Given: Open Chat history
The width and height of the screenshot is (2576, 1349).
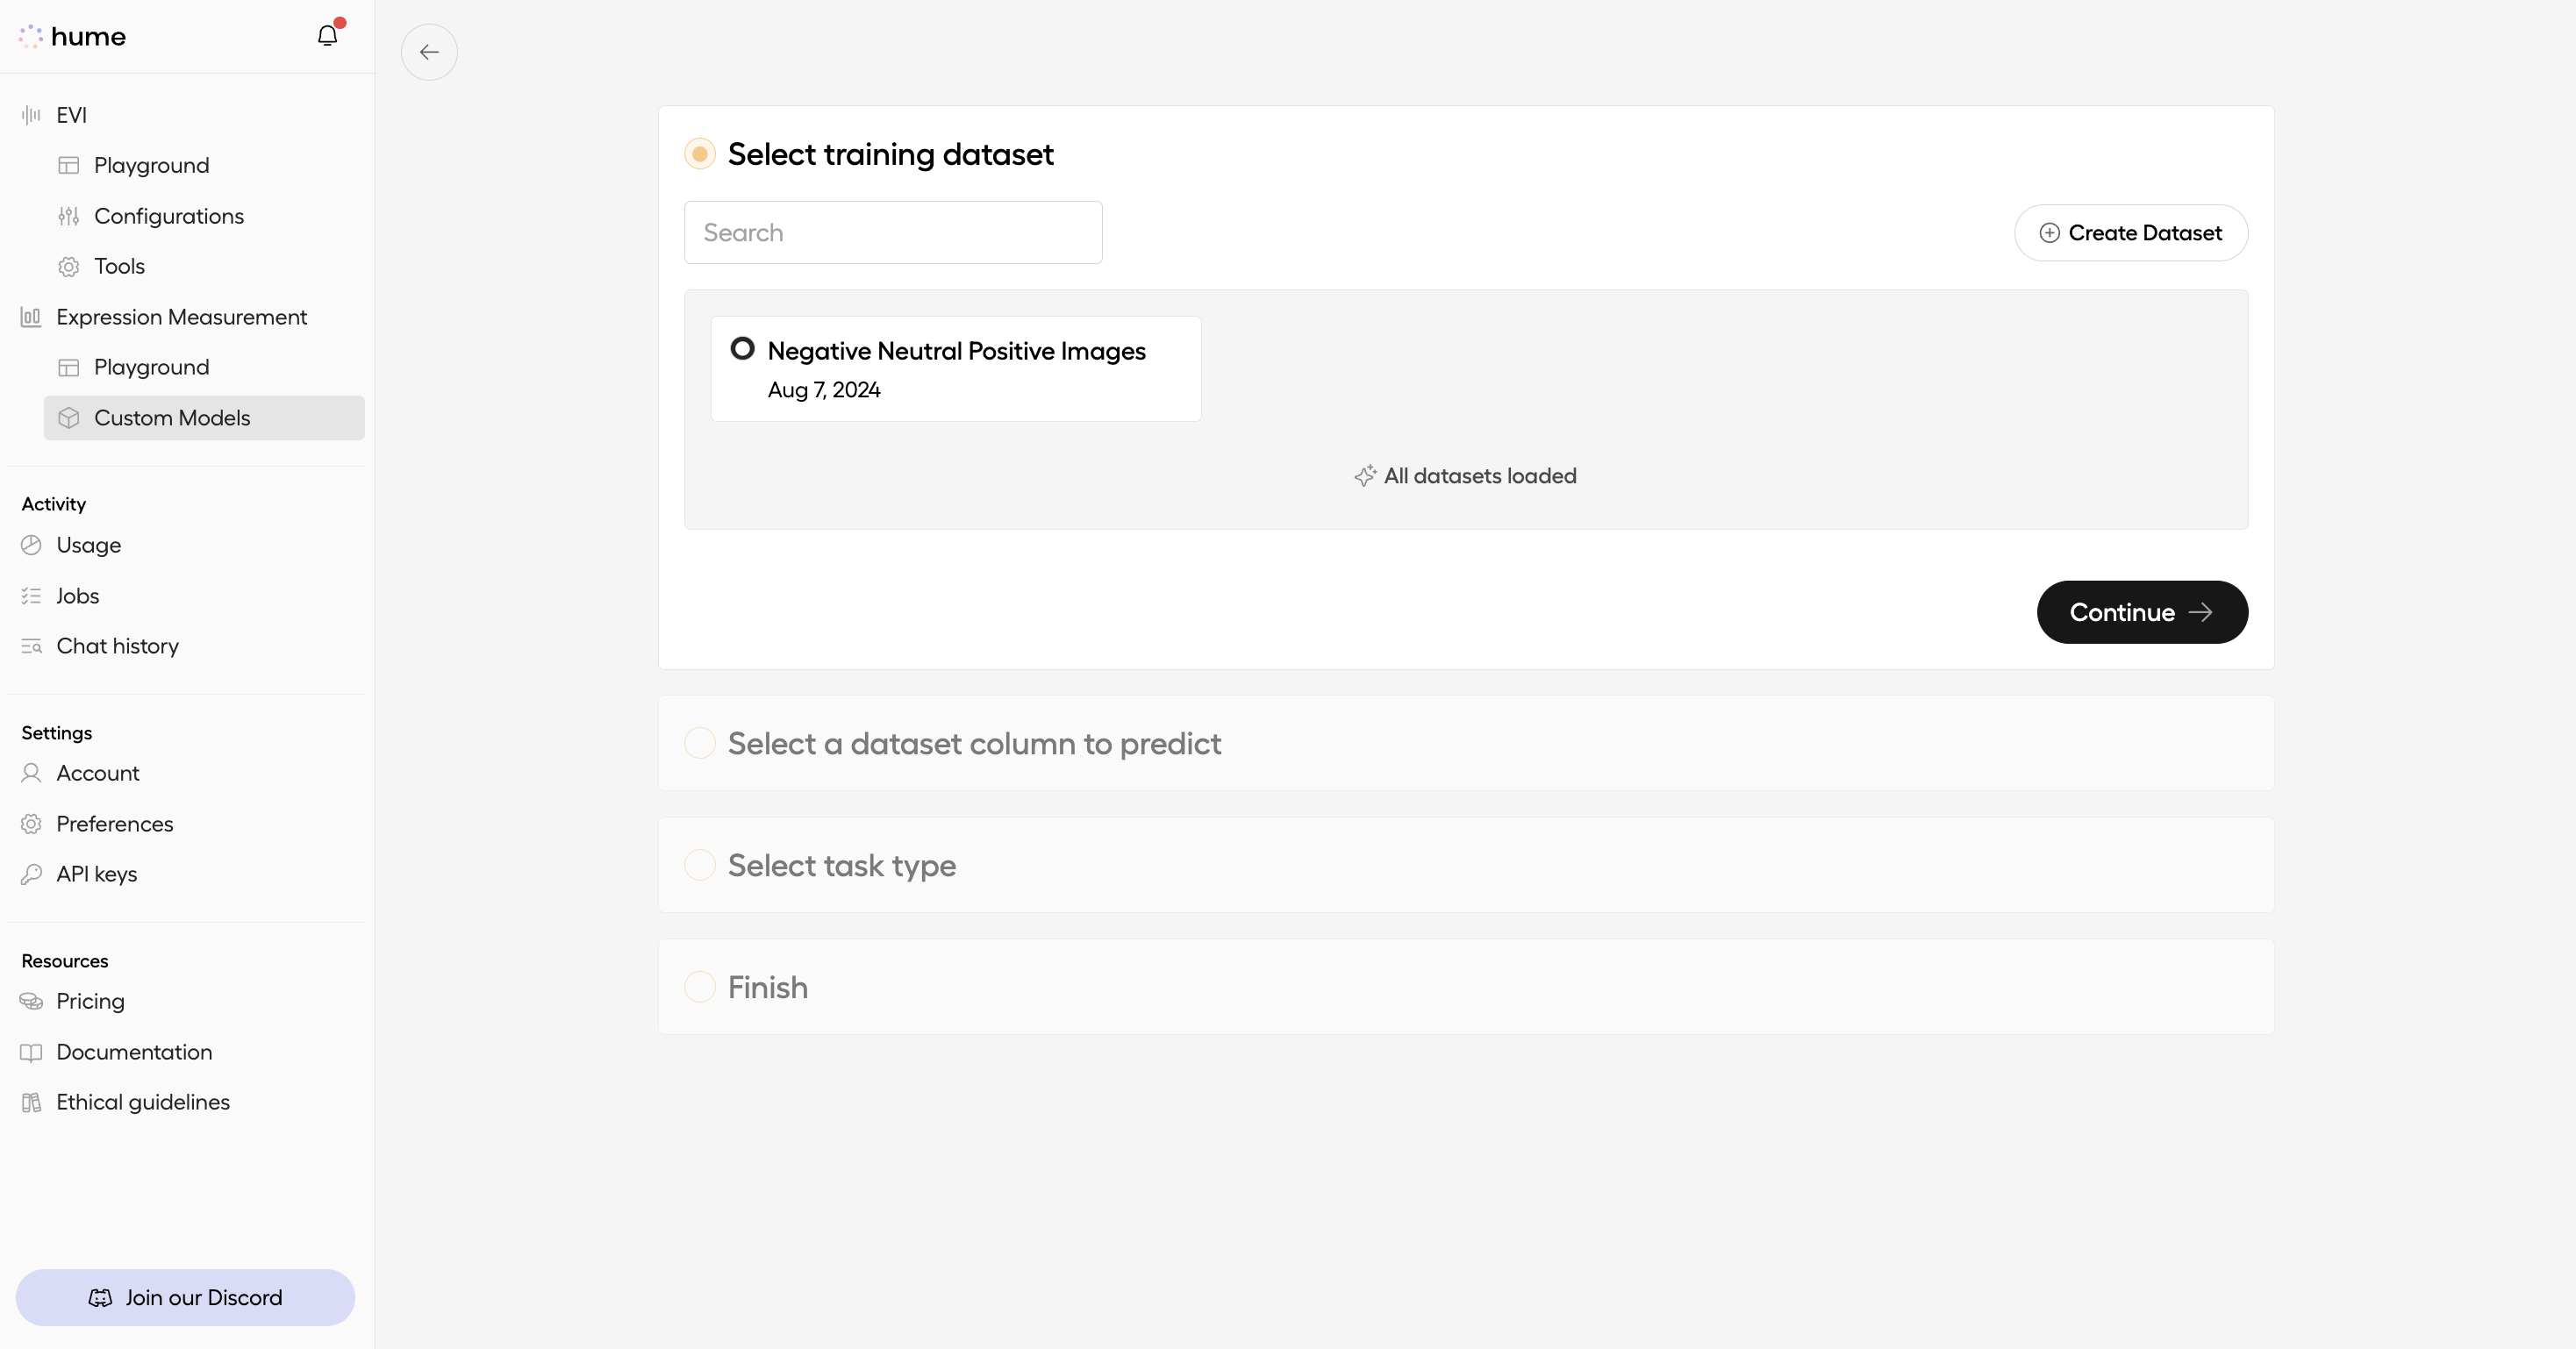Looking at the screenshot, I should 117,645.
